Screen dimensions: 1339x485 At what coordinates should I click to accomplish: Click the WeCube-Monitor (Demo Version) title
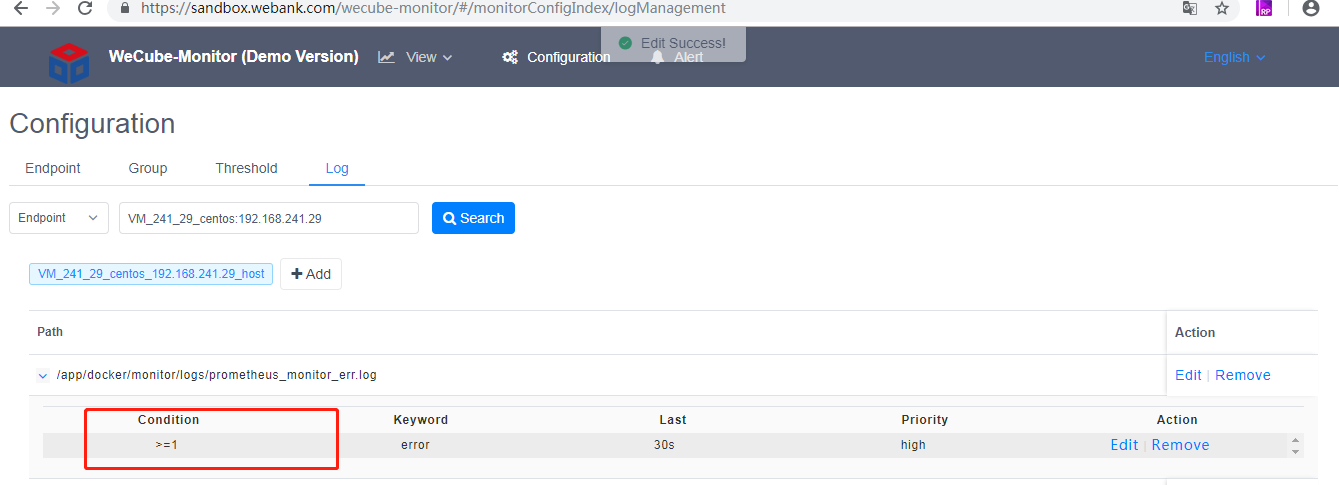click(233, 56)
